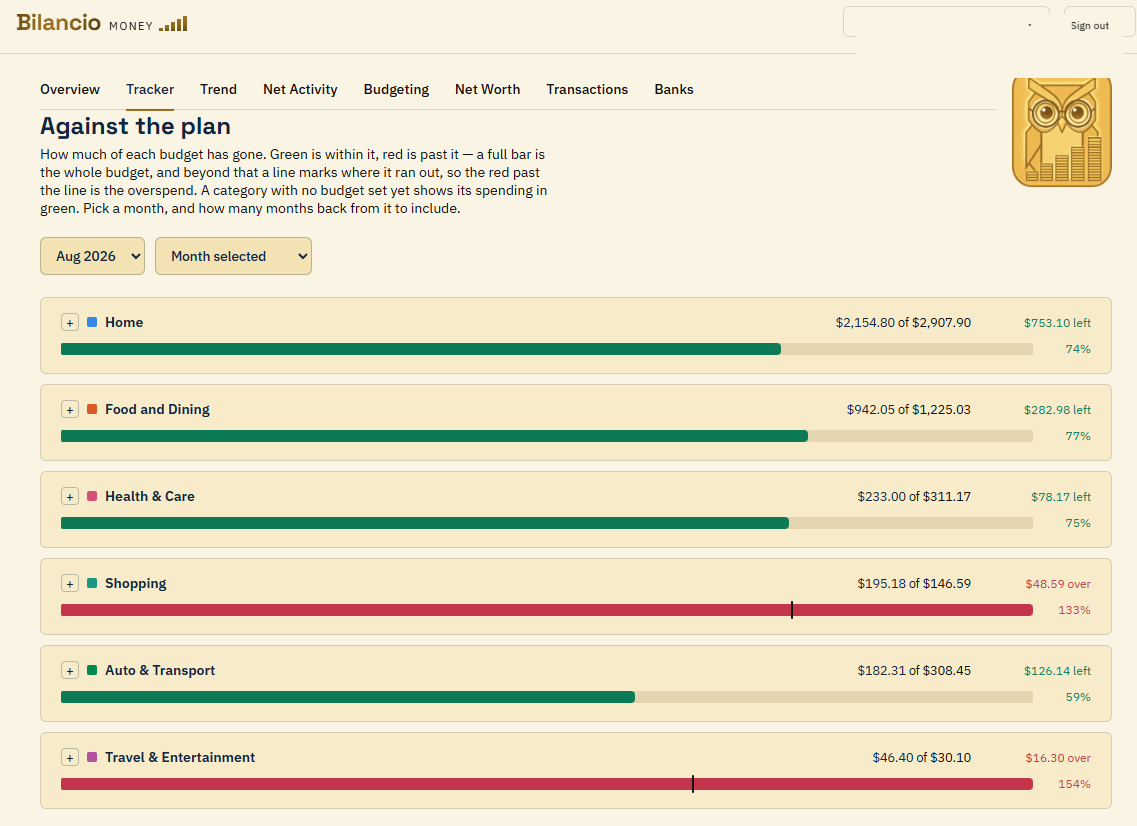Click the Sign out button

click(x=1090, y=25)
